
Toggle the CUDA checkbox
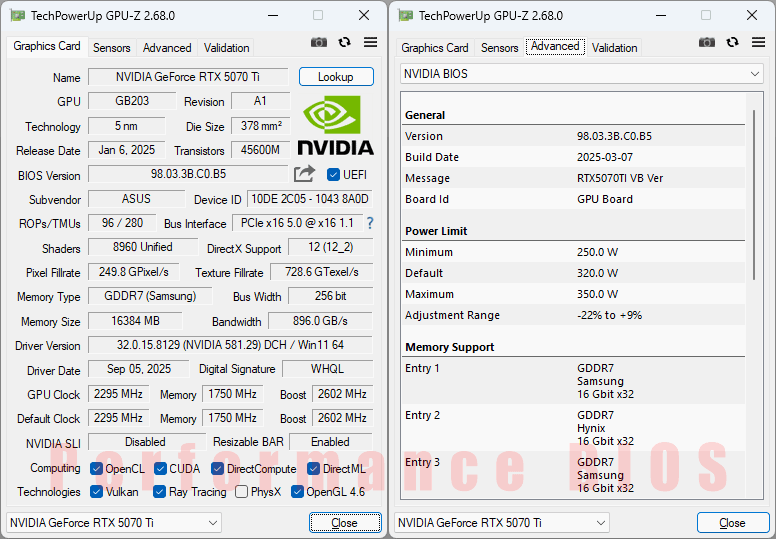pos(160,469)
